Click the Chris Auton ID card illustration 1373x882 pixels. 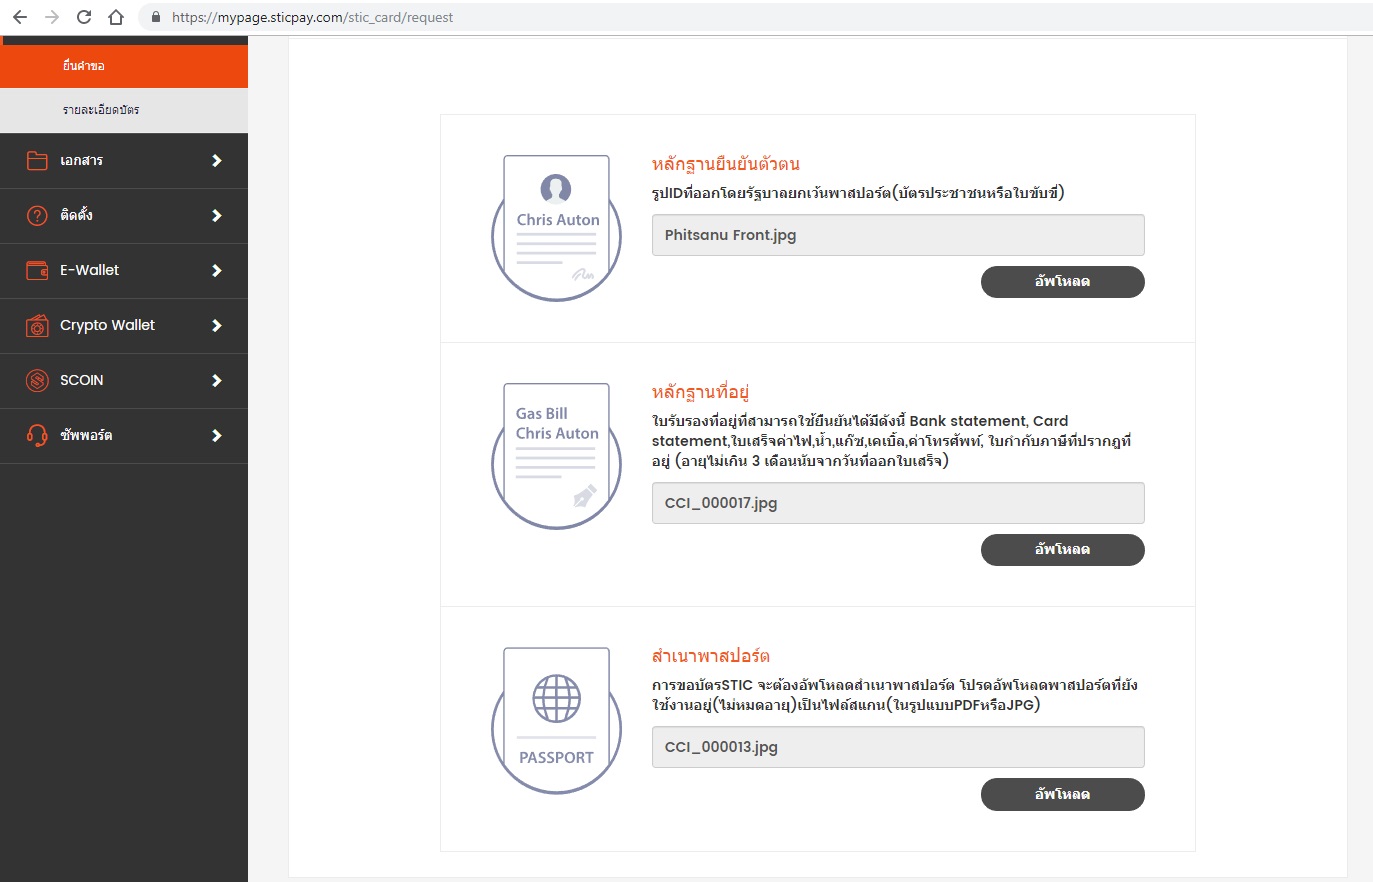pos(557,228)
